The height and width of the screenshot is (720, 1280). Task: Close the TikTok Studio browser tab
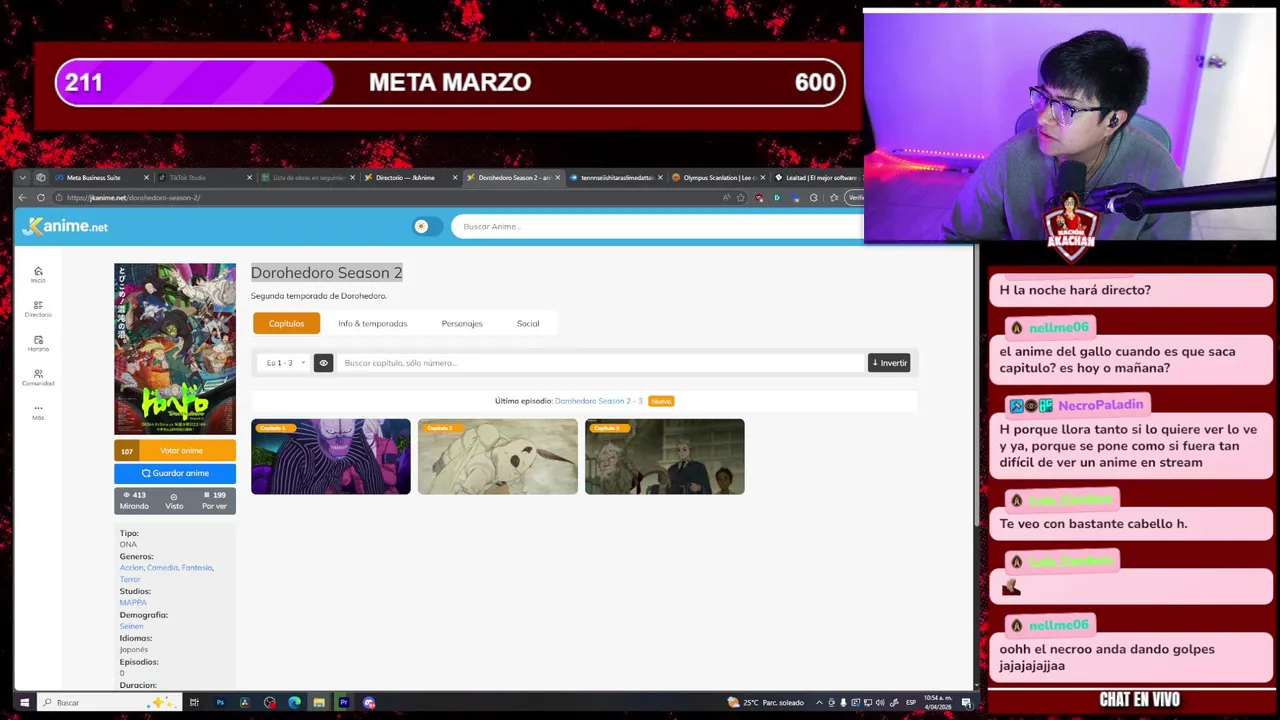click(x=249, y=177)
